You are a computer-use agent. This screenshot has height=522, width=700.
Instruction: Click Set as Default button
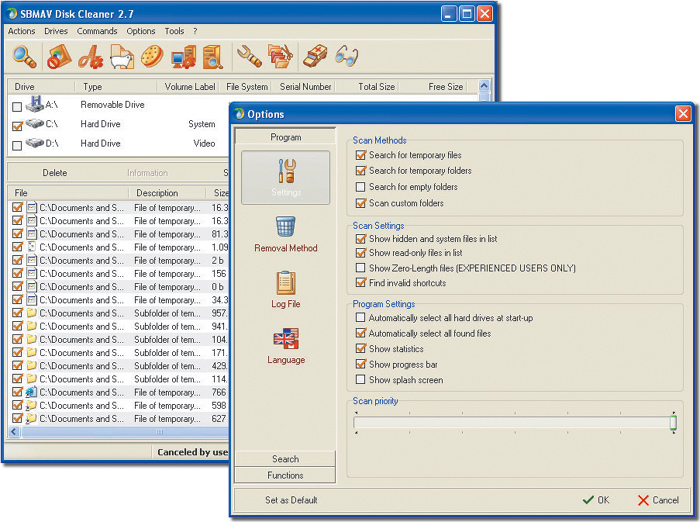click(291, 500)
